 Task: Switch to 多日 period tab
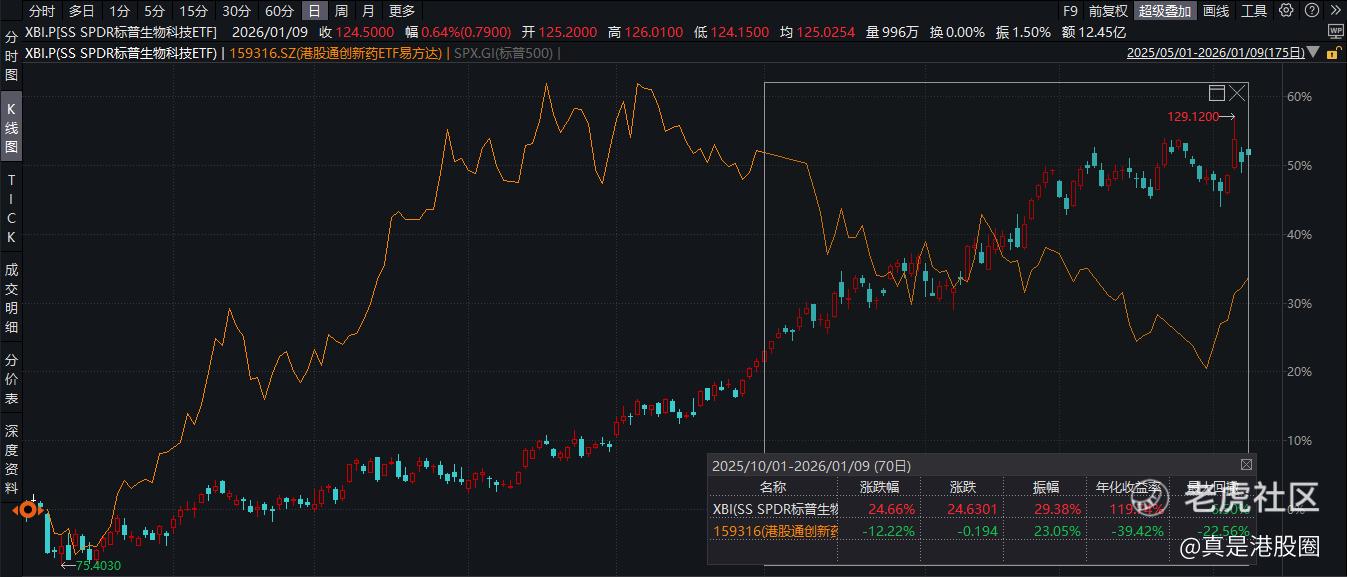[x=82, y=11]
